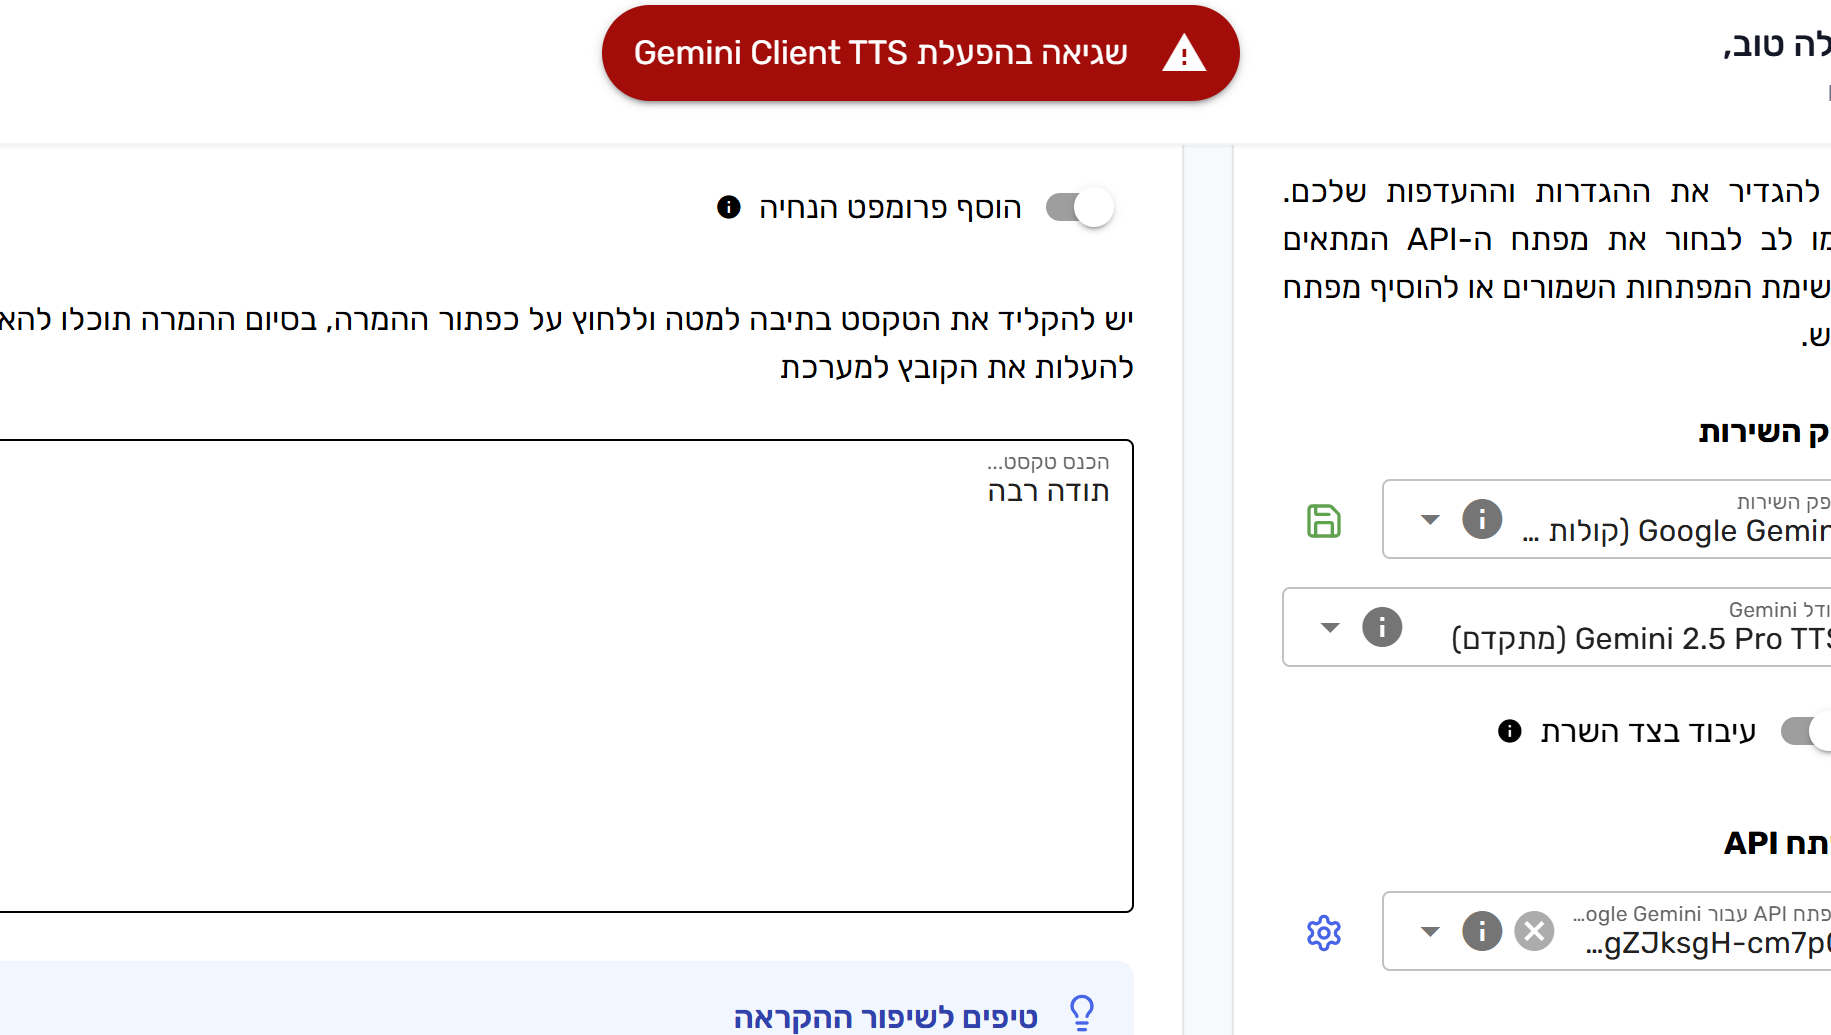Click the green save icon beside the service provider
The image size is (1831, 1035).
click(1324, 521)
